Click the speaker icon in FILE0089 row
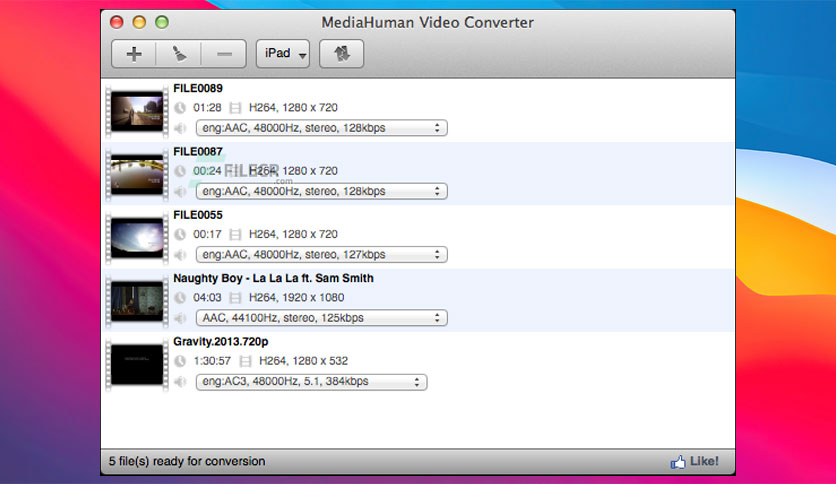 click(x=180, y=128)
